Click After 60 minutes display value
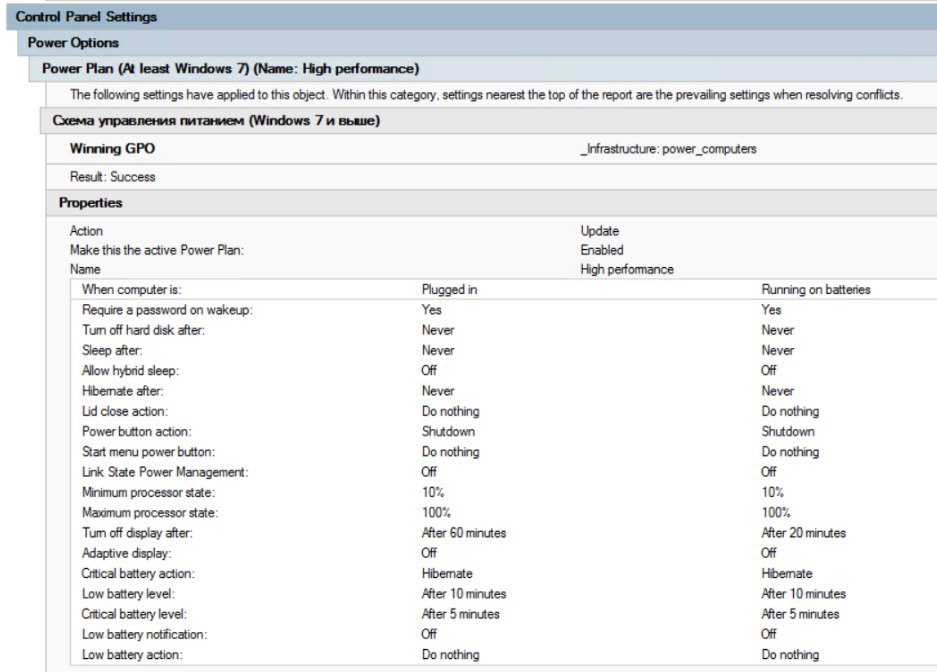Screen dimensions: 937x672 [464, 533]
